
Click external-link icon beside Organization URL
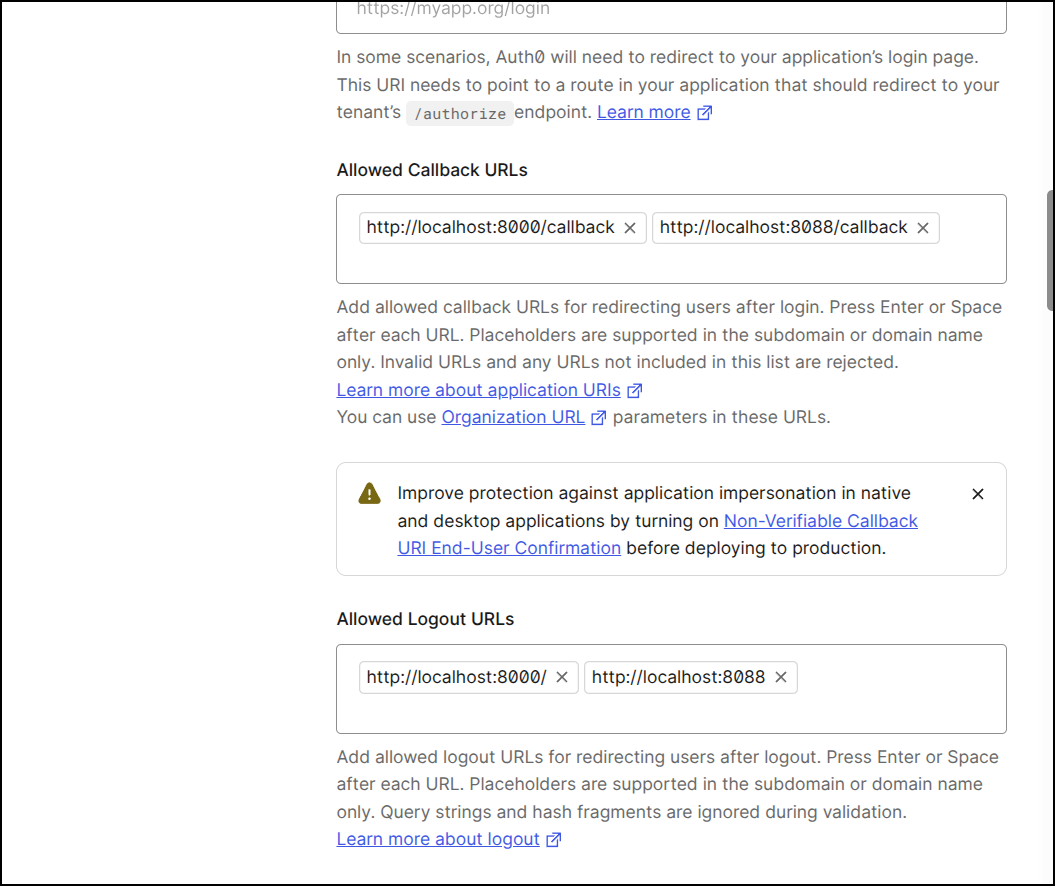pos(598,418)
